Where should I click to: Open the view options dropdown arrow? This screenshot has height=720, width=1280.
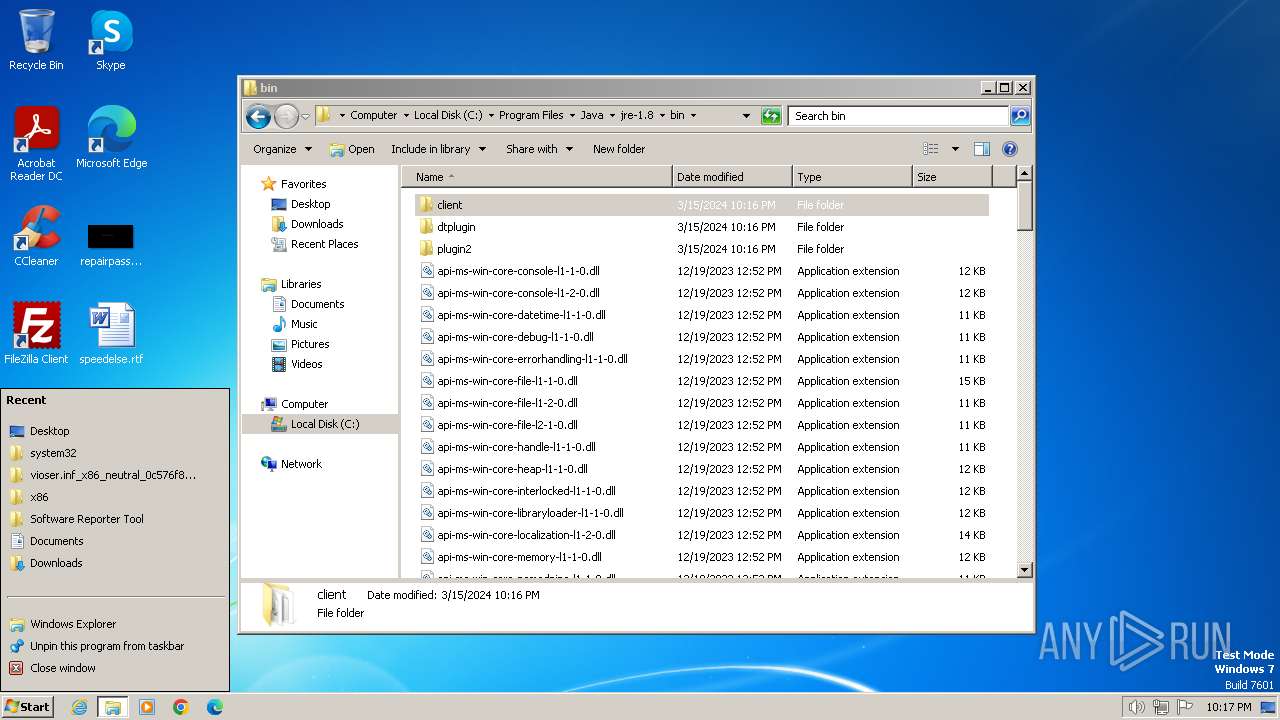coord(955,149)
